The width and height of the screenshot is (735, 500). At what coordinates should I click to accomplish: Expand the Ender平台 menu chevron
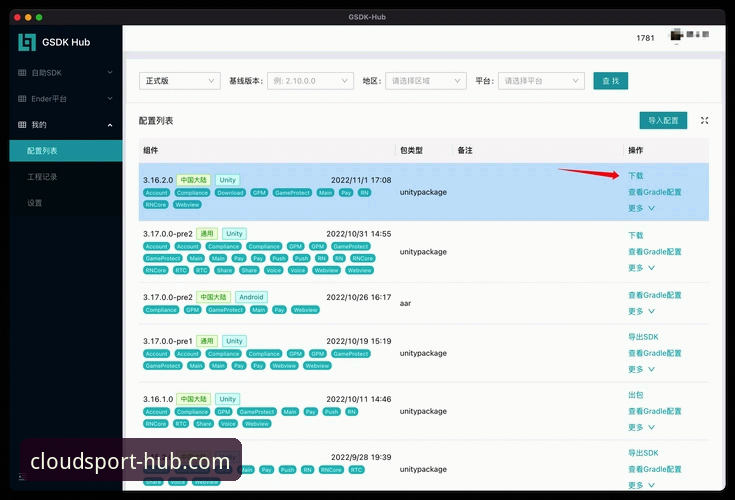[110, 98]
